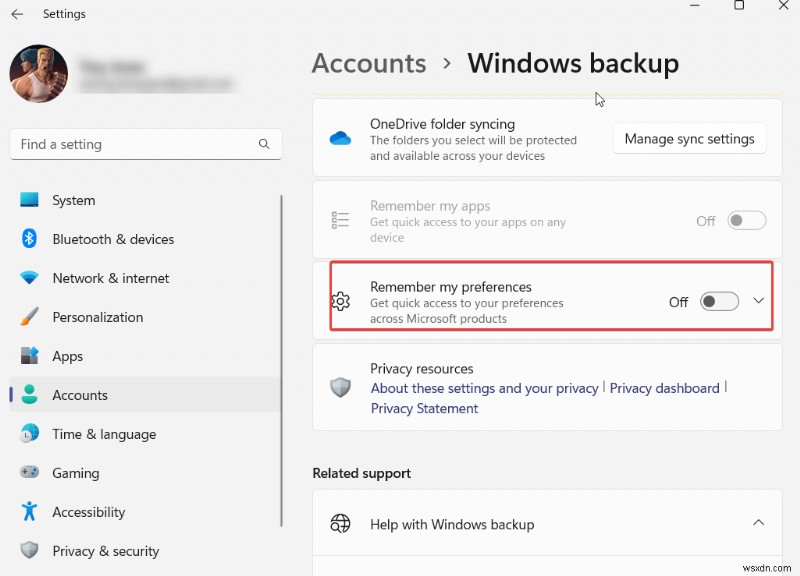The height and width of the screenshot is (576, 800).
Task: Click the OneDrive cloud icon
Action: (340, 138)
